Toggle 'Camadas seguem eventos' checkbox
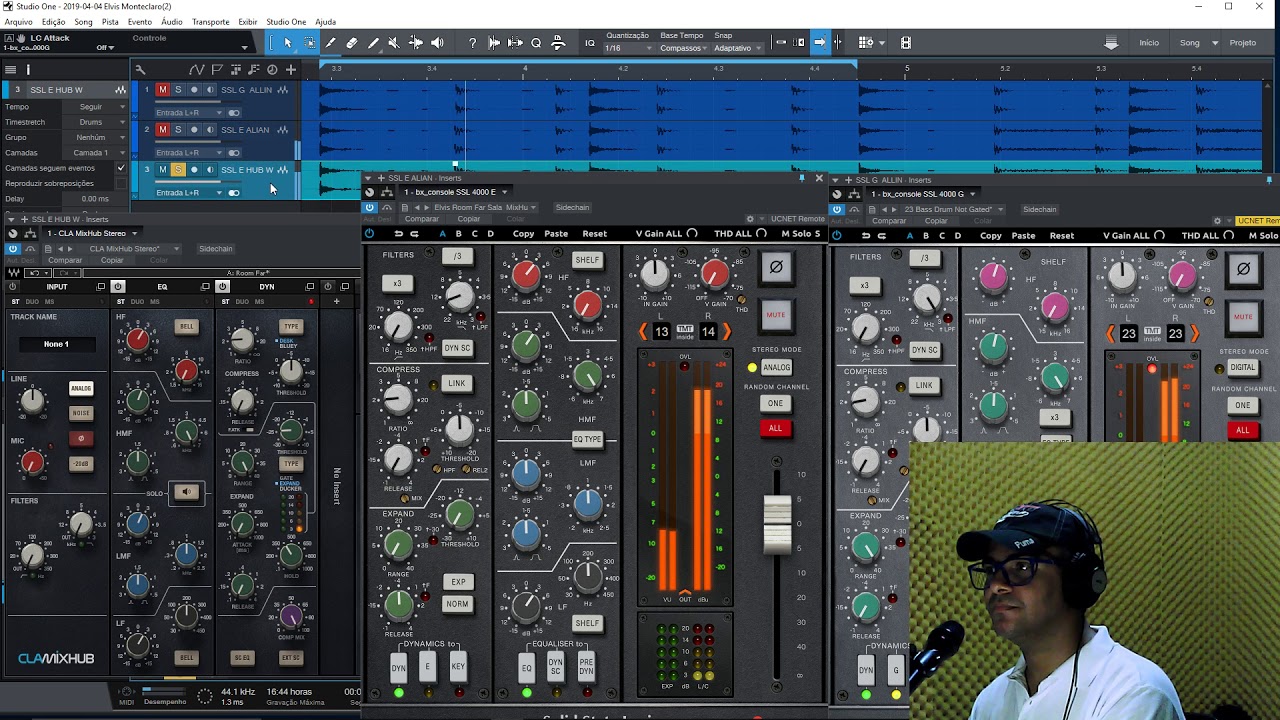Screen dimensions: 1280x720 pos(121,168)
